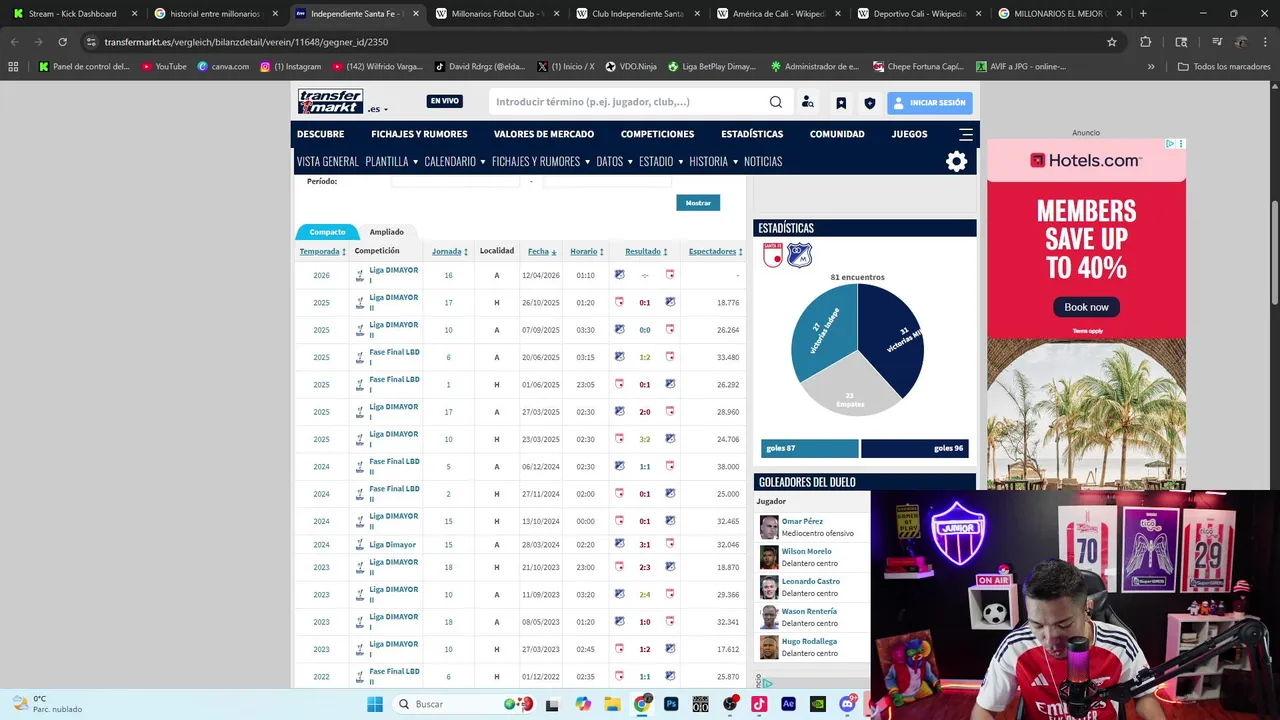Sort the table by Temporada
1280x720 pixels.
[x=322, y=251]
